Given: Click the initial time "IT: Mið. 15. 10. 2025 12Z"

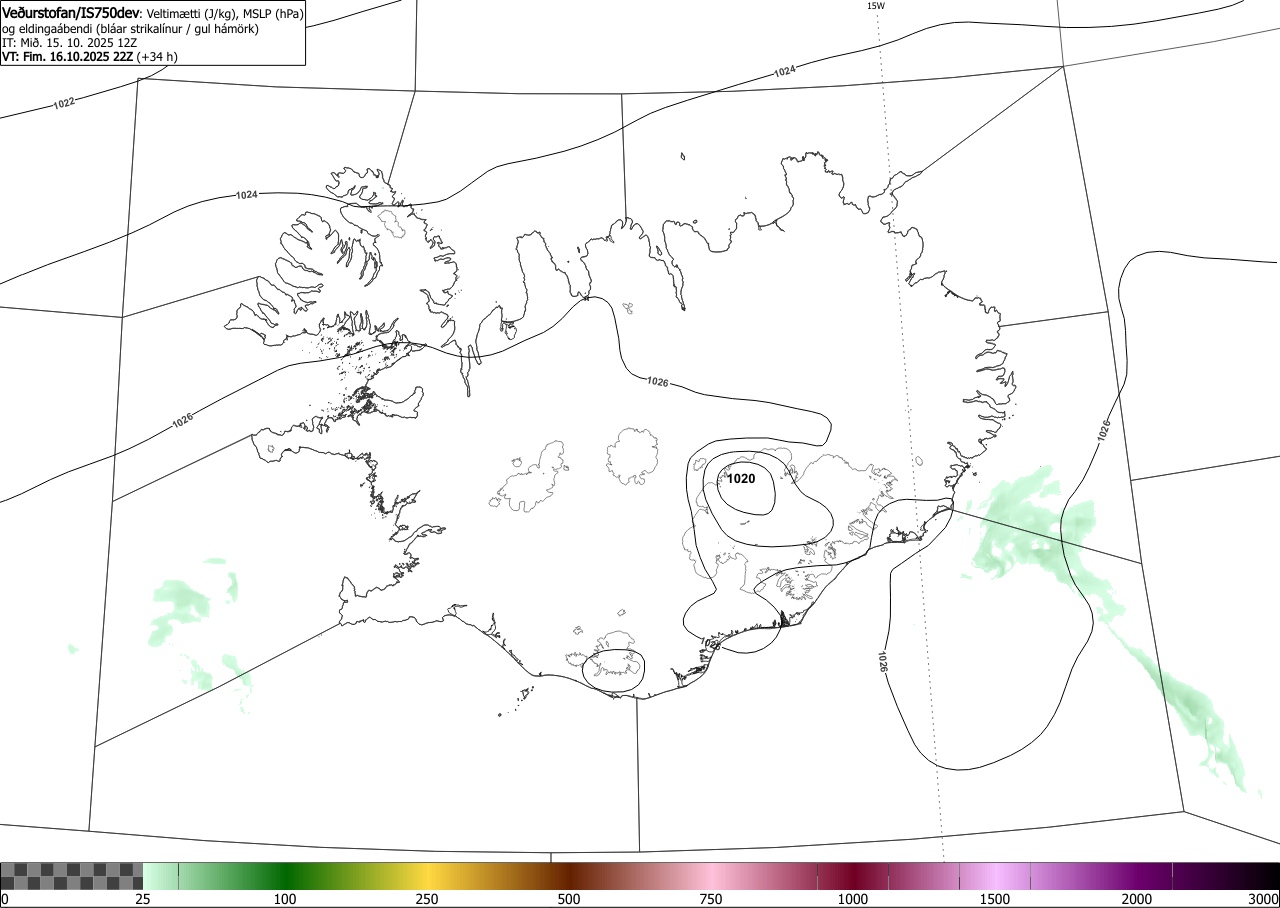Looking at the screenshot, I should click(x=69, y=43).
